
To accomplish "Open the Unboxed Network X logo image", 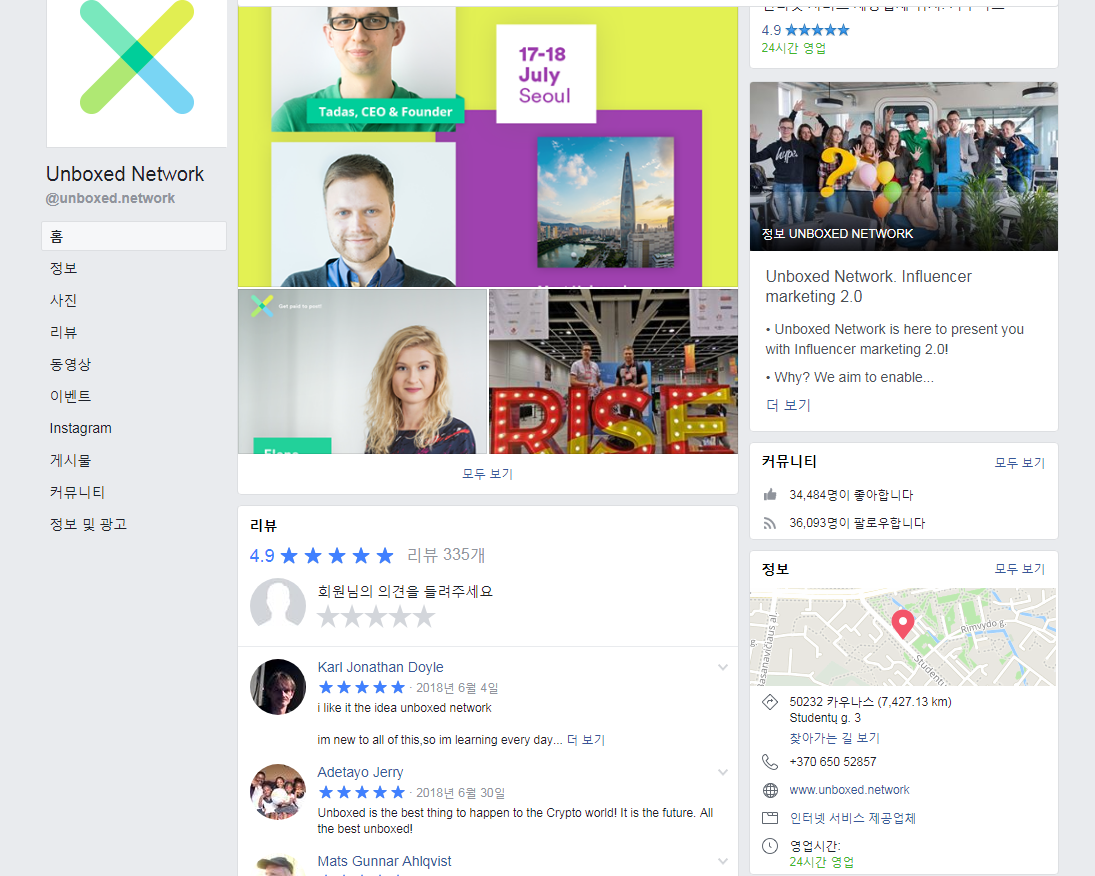I will 137,72.
